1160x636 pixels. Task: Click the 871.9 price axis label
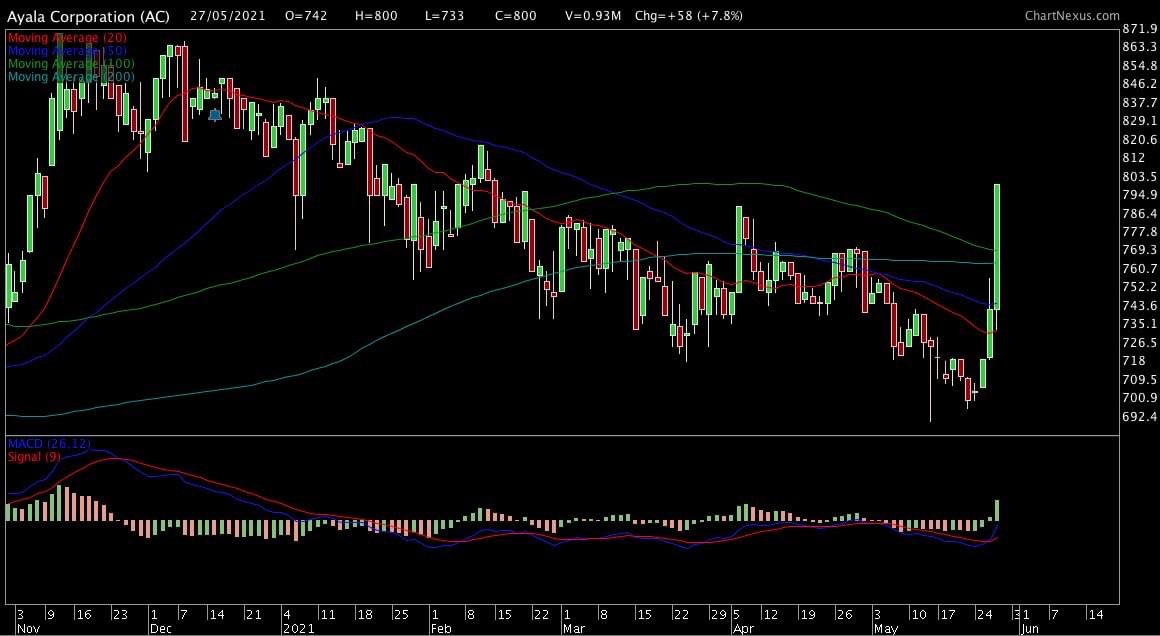coord(1139,29)
